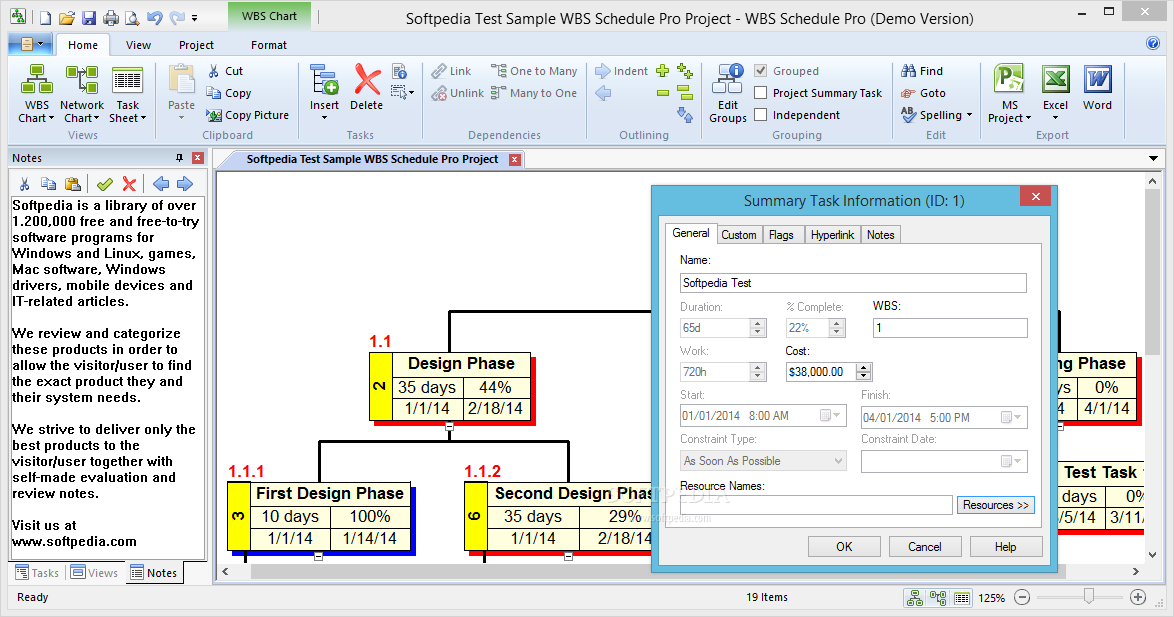This screenshot has height=617, width=1174.
Task: Click the zoom slider handle
Action: 1089,596
